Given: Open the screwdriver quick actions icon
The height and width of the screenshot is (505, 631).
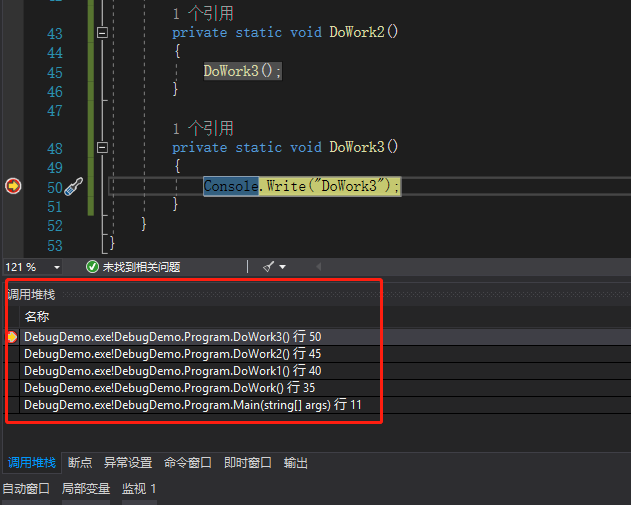Looking at the screenshot, I should tap(74, 186).
